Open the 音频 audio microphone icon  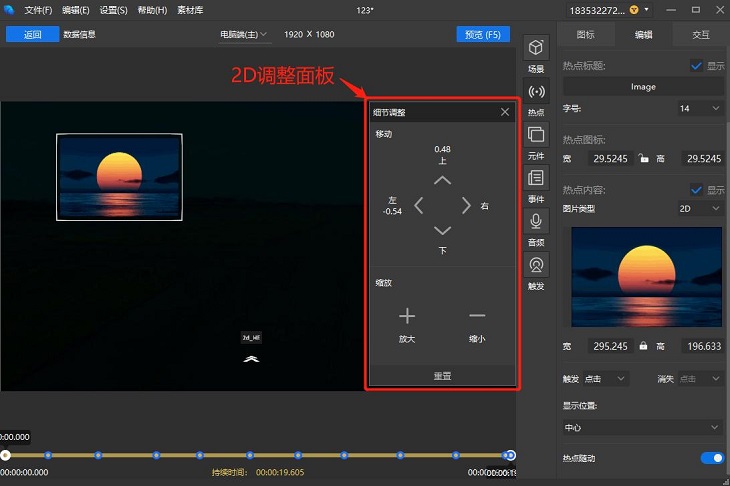(x=537, y=221)
